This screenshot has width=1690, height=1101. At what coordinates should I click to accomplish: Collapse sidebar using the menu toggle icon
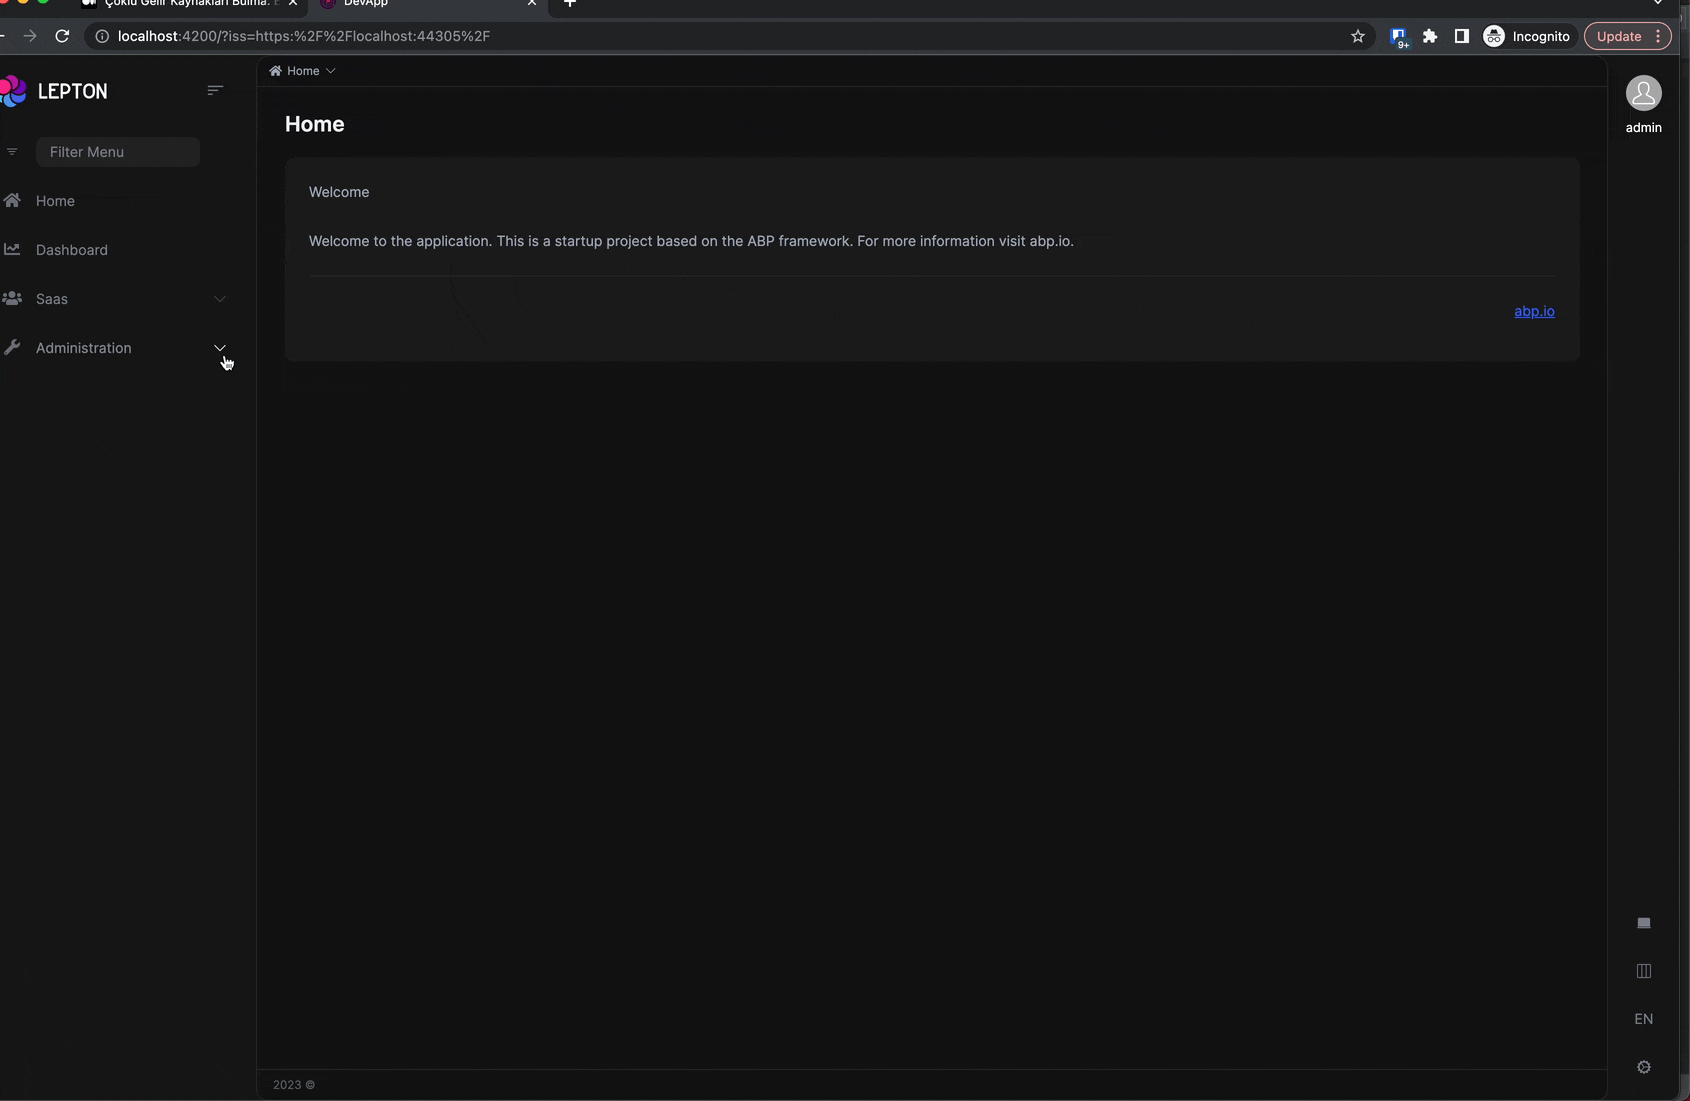click(x=215, y=90)
